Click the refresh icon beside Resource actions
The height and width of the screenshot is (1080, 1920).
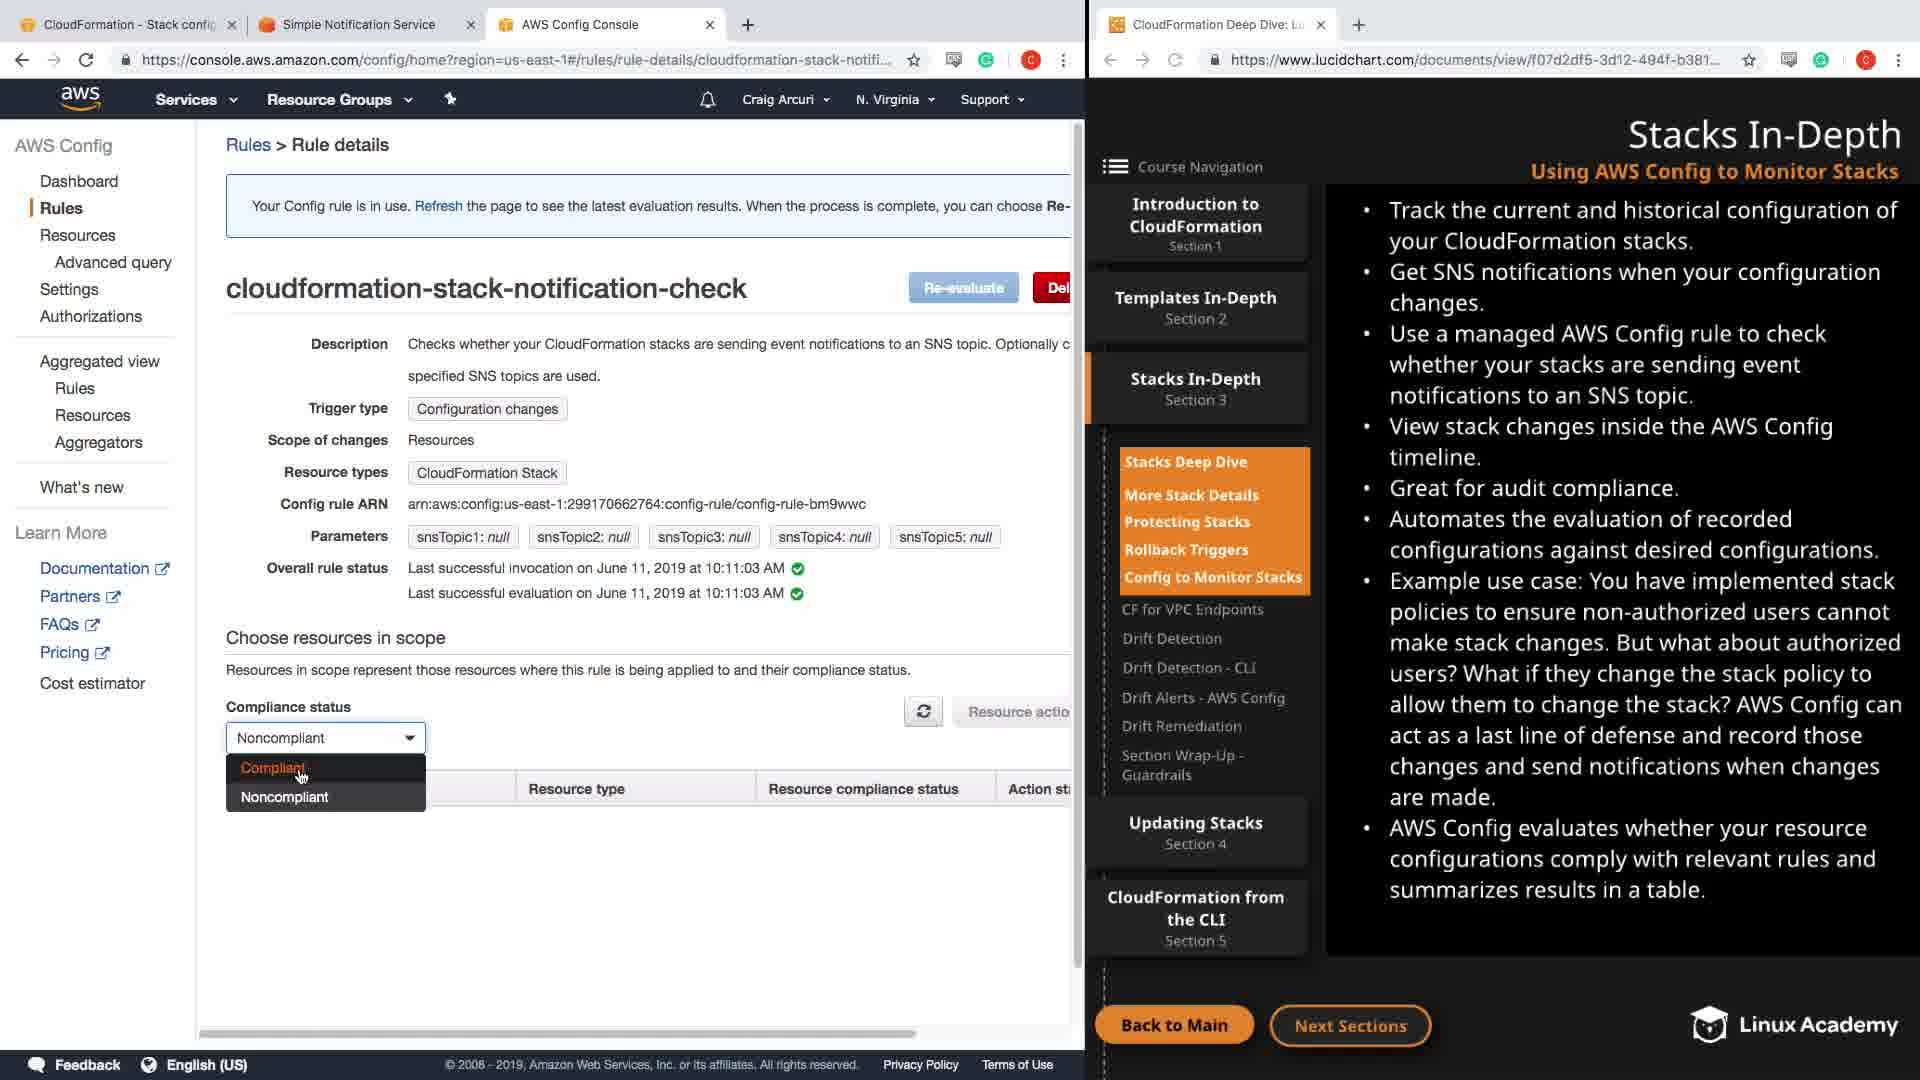923,712
